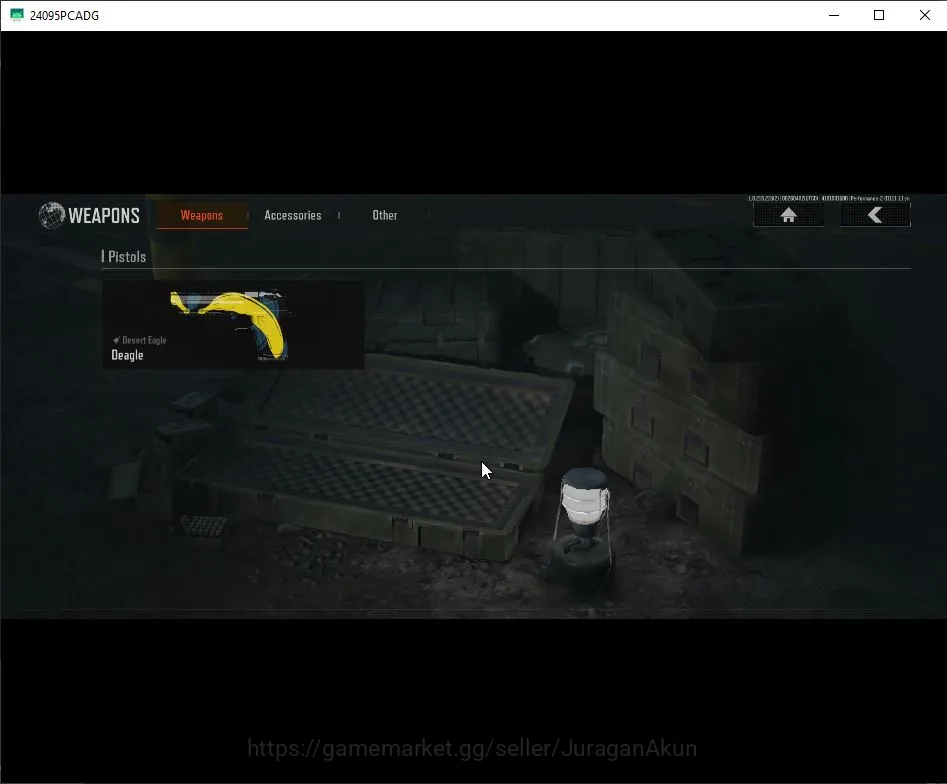This screenshot has height=784, width=947.
Task: Click the 24095PCADG window title
Action: pyautogui.click(x=65, y=16)
